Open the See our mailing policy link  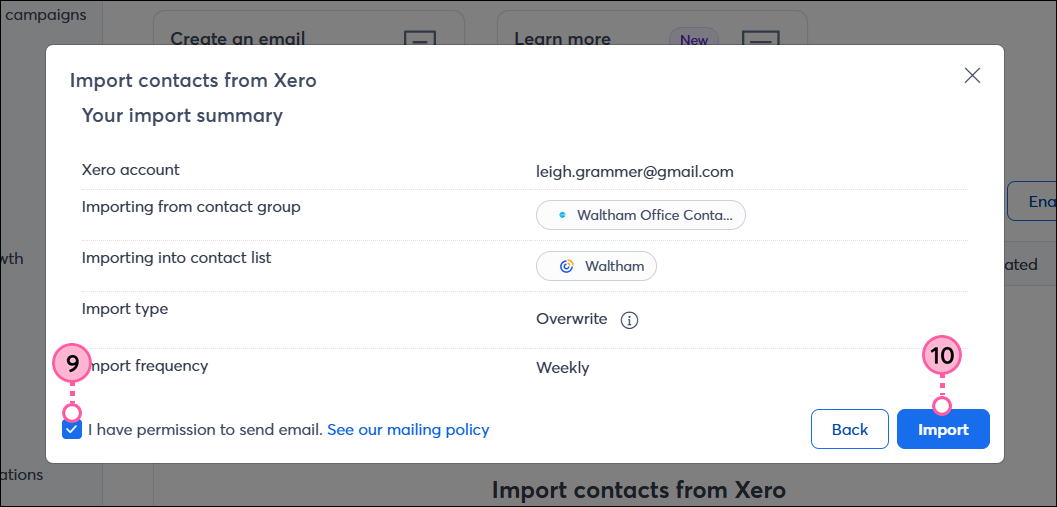[x=408, y=429]
